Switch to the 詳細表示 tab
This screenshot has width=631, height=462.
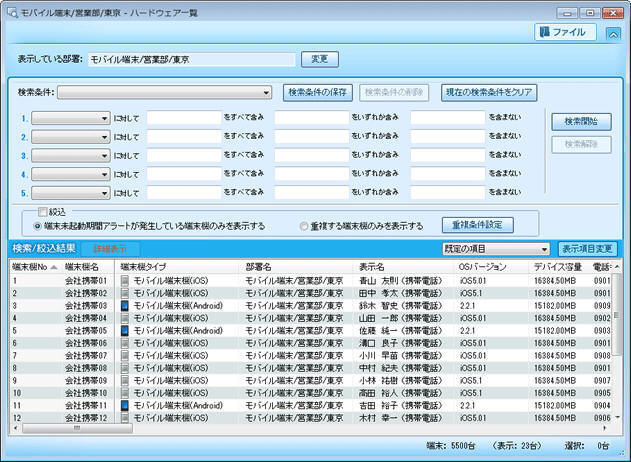(x=111, y=248)
